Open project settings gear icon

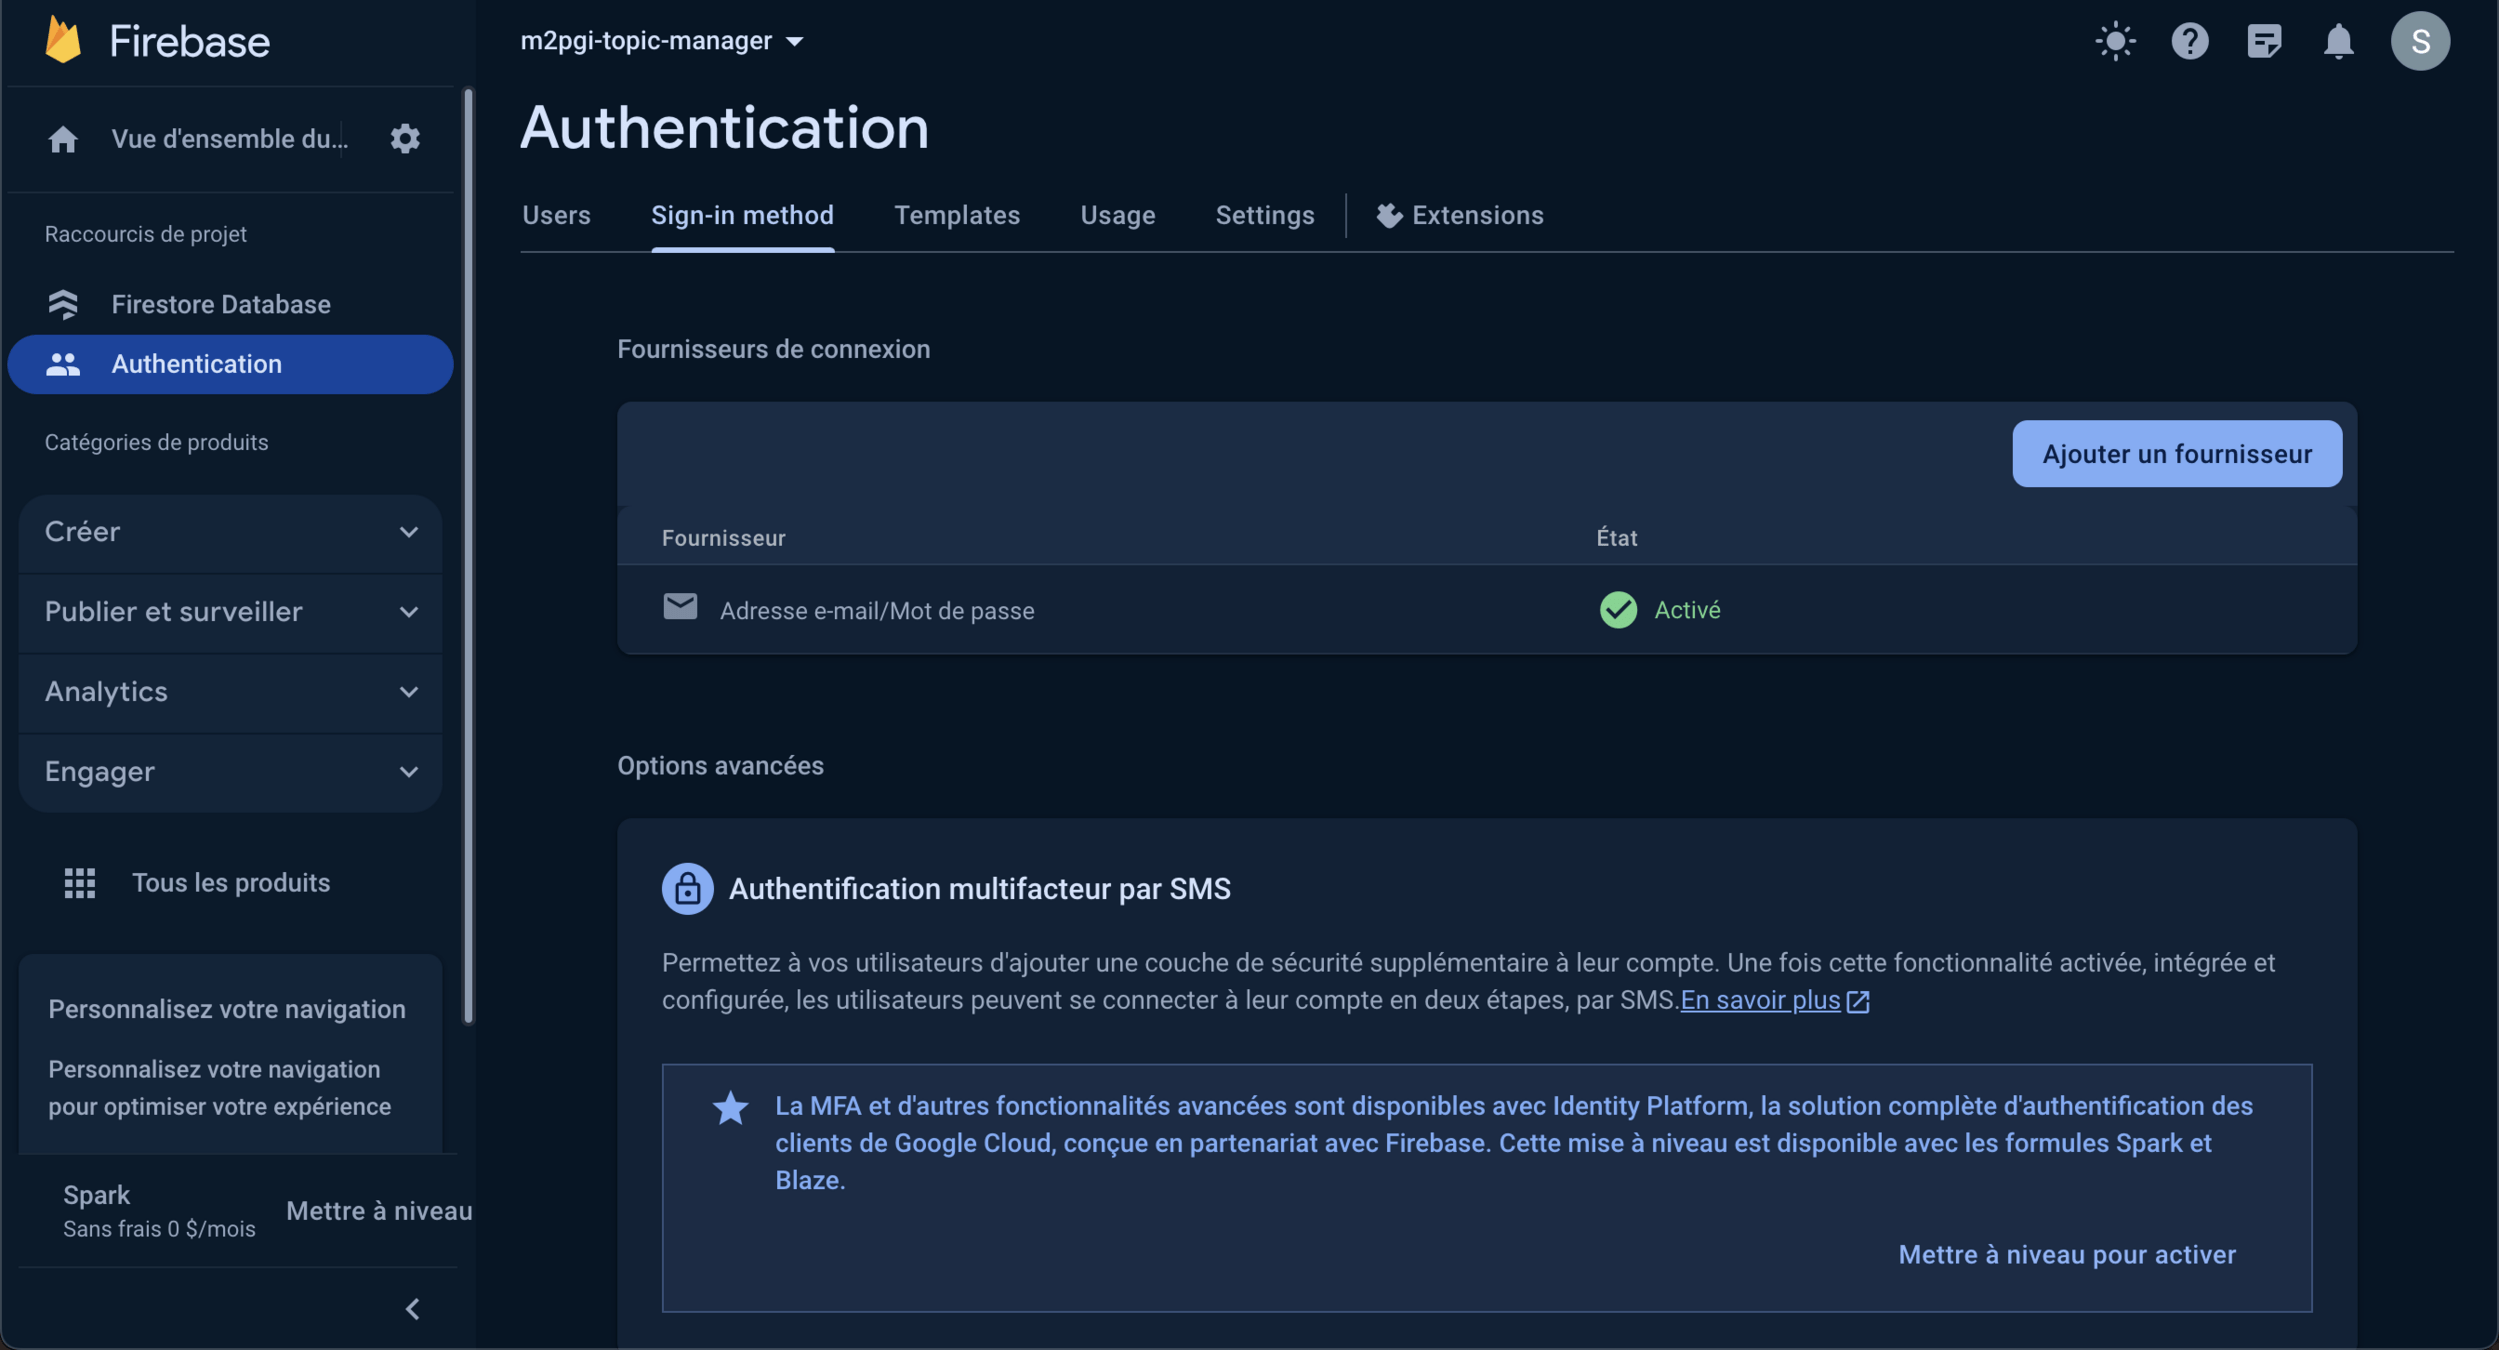click(x=405, y=138)
